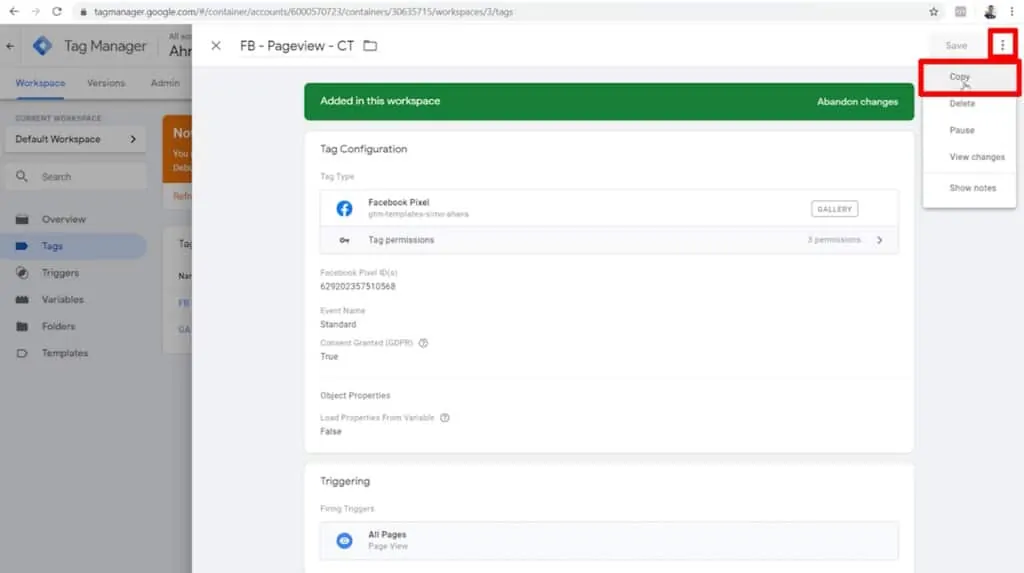
Task: Click the Facebook Pixel tag type row
Action: [x=609, y=208]
